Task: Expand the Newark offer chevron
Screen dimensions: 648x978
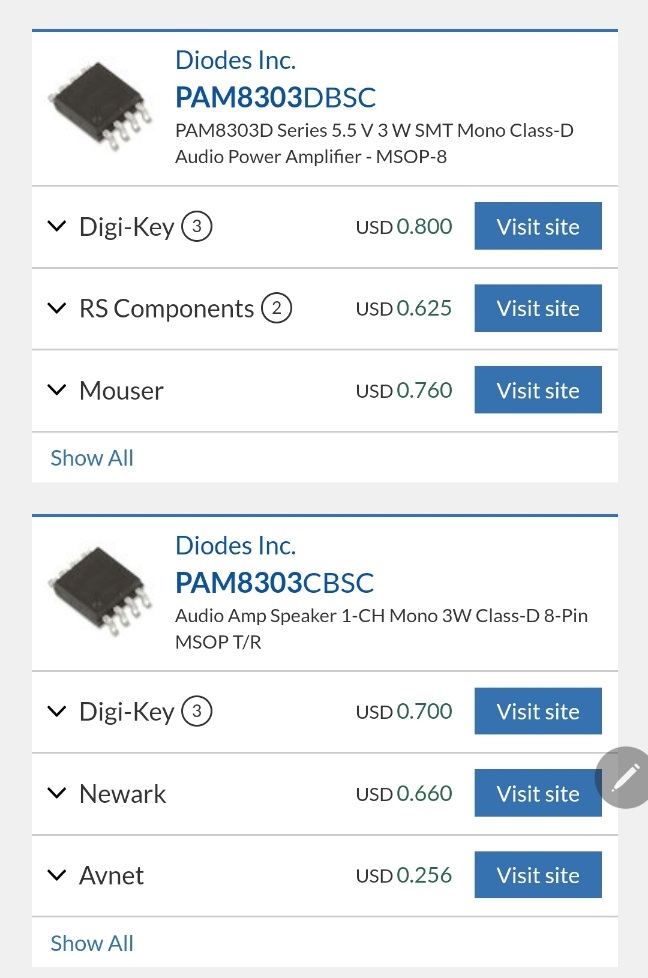Action: [x=57, y=793]
